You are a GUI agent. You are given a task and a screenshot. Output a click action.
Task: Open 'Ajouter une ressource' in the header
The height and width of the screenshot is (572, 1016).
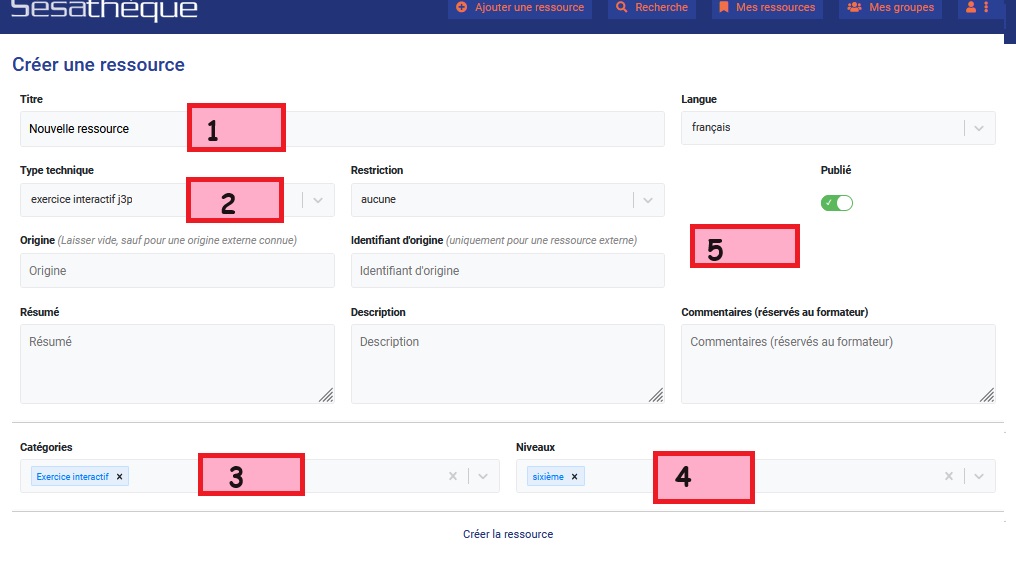519,8
